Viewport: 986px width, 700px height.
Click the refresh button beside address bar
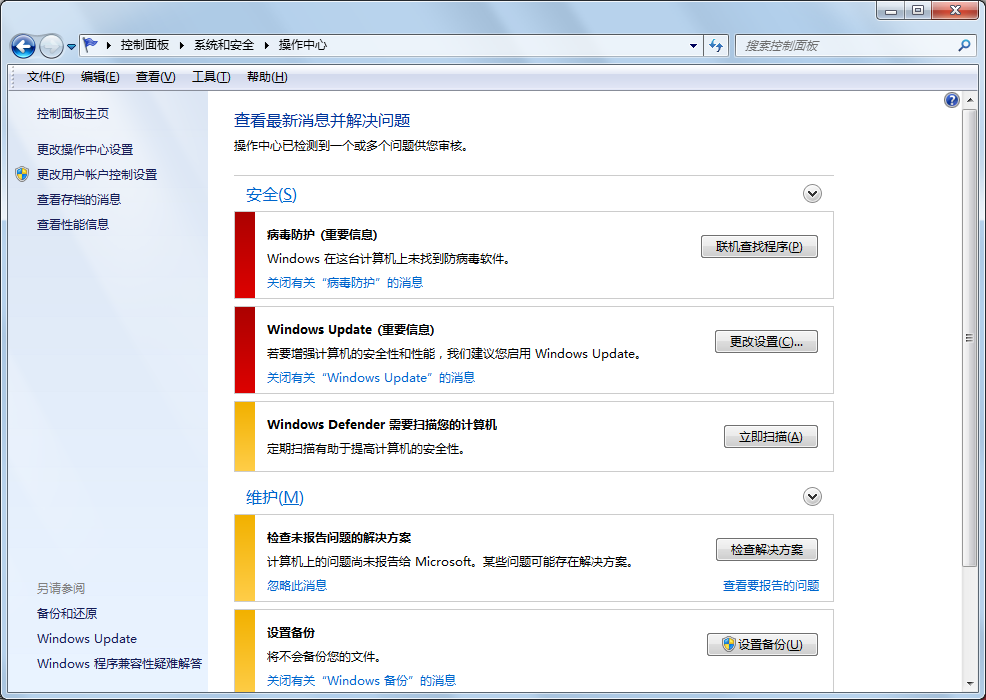tap(716, 45)
